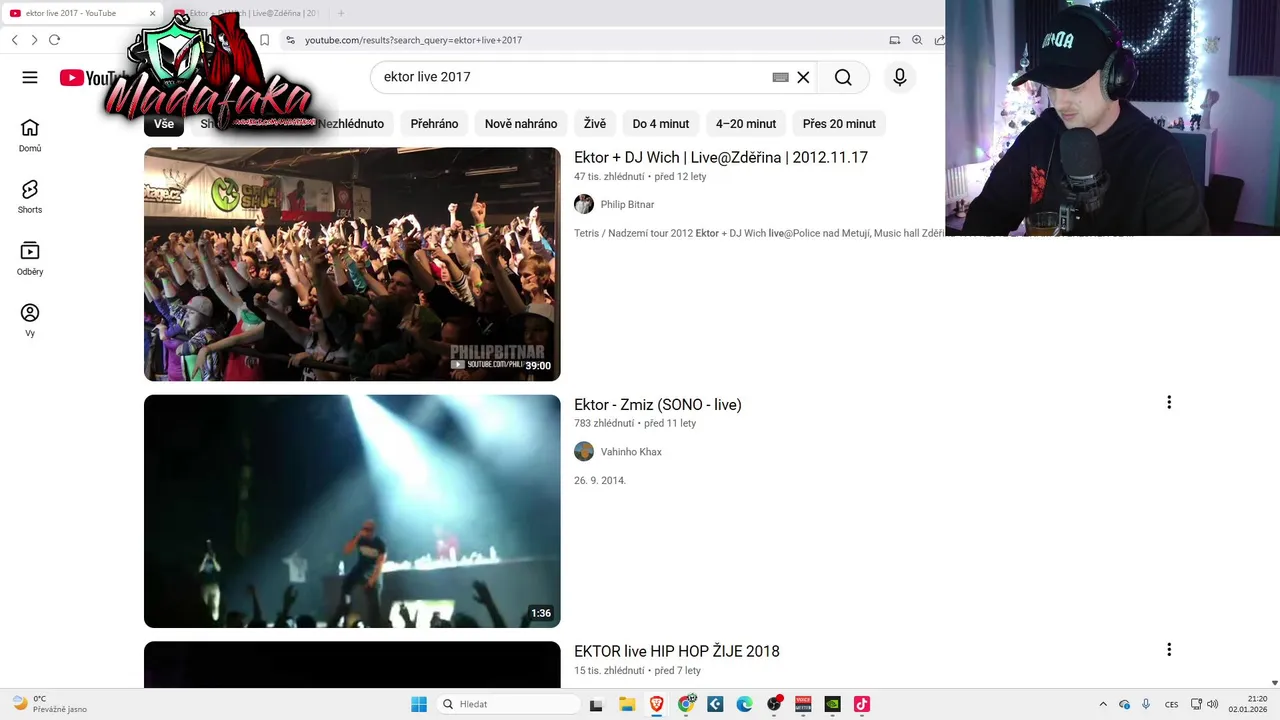Switch to the Brave browser taskbar icon
The width and height of the screenshot is (1280, 720).
click(x=657, y=704)
